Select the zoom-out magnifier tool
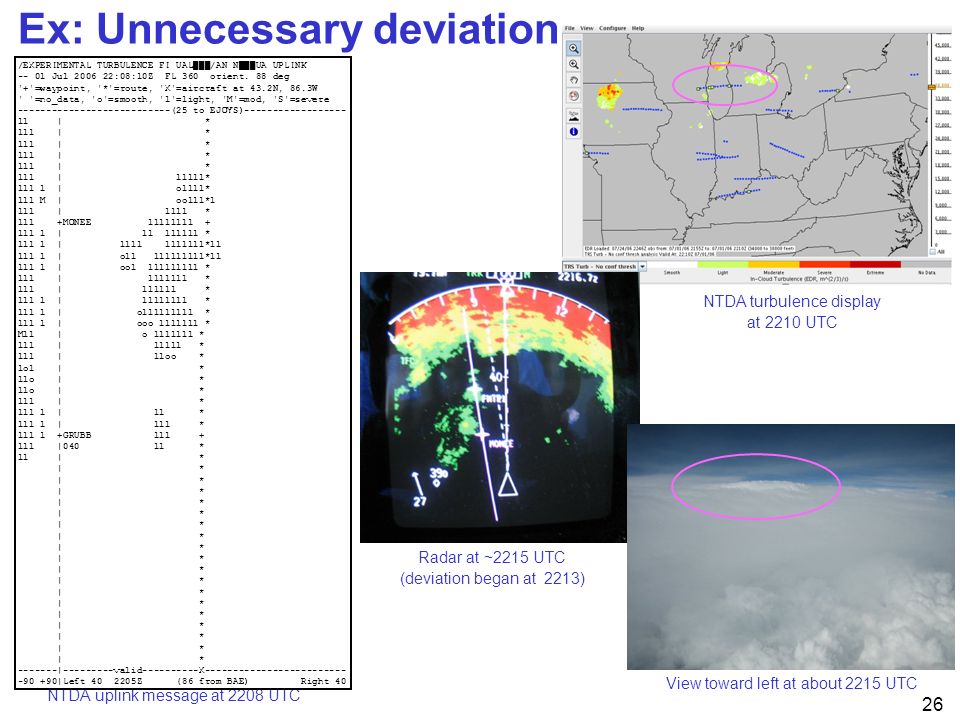The width and height of the screenshot is (960, 720). (574, 64)
